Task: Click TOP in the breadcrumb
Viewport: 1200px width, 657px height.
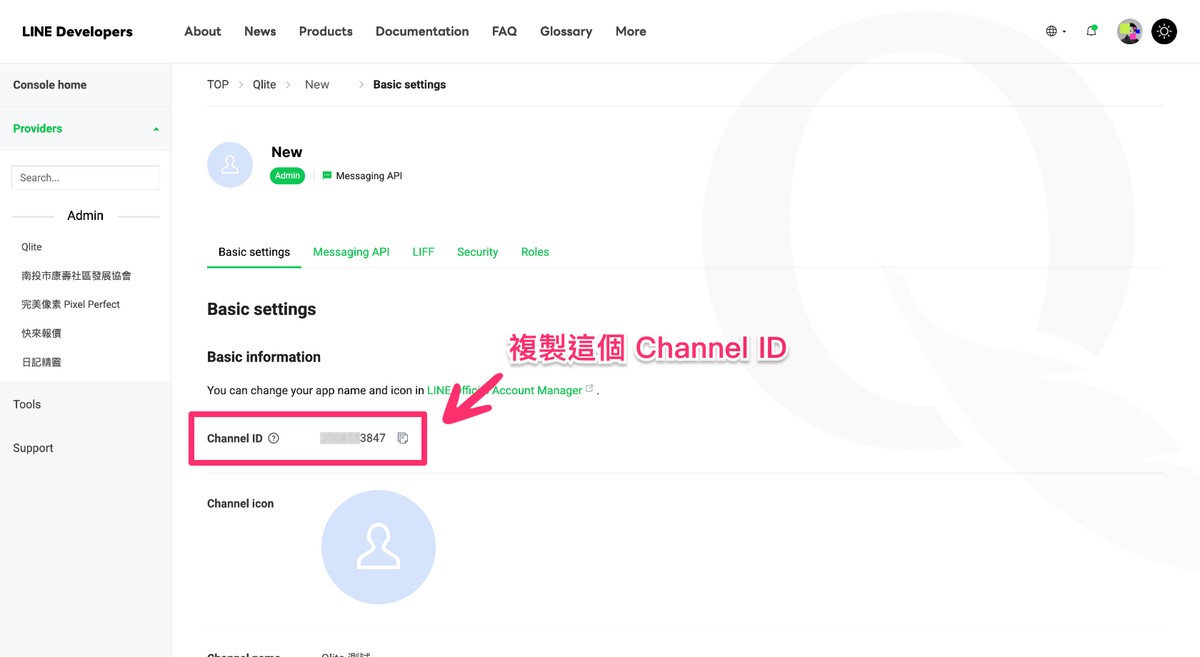Action: [x=218, y=85]
